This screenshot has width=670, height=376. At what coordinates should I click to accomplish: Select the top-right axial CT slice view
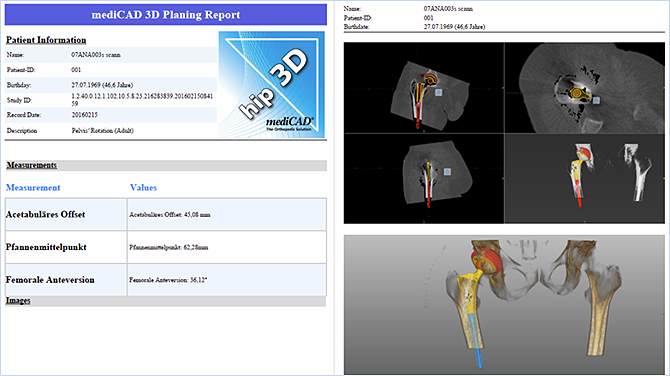[x=585, y=88]
